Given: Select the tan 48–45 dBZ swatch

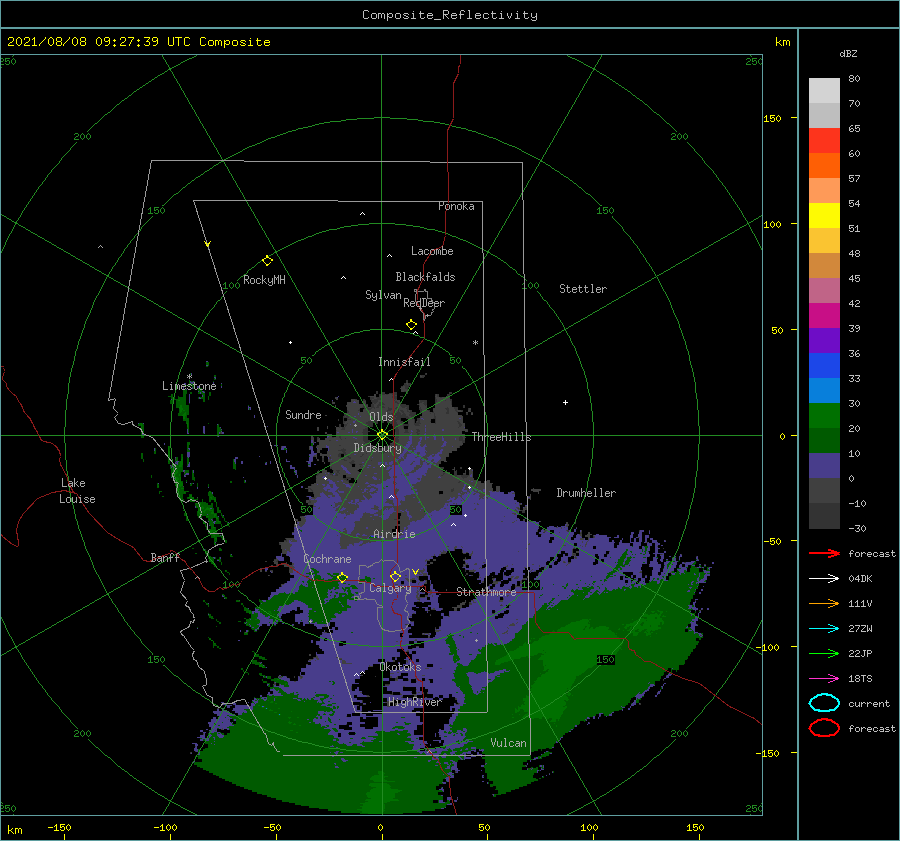Looking at the screenshot, I should pyautogui.click(x=824, y=266).
